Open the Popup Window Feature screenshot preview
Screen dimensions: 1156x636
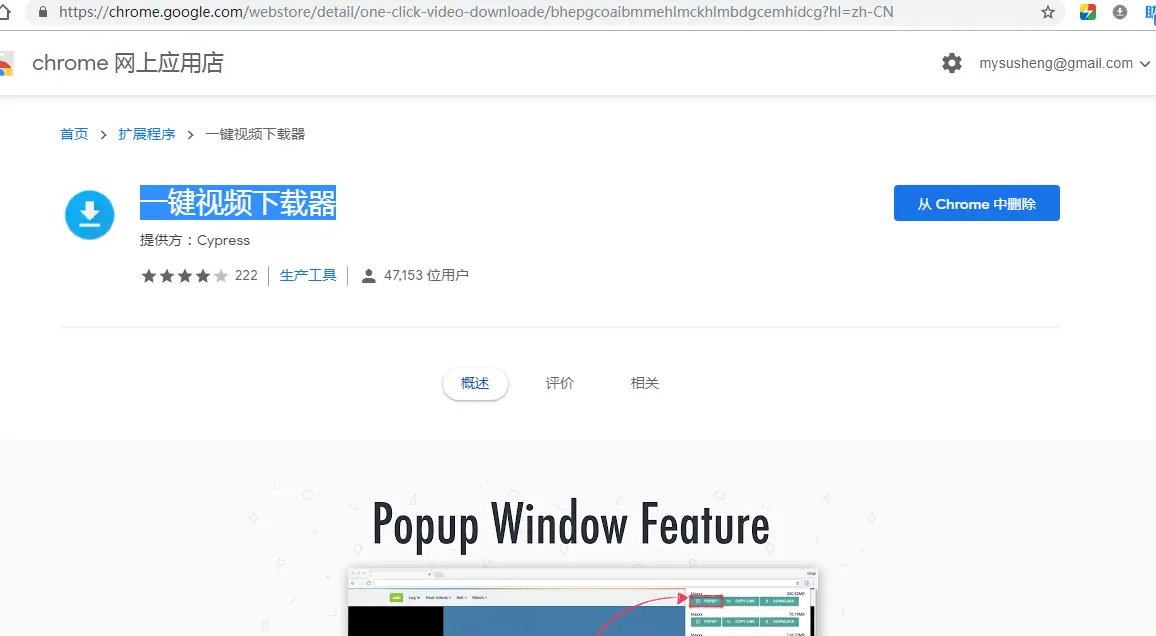point(582,601)
